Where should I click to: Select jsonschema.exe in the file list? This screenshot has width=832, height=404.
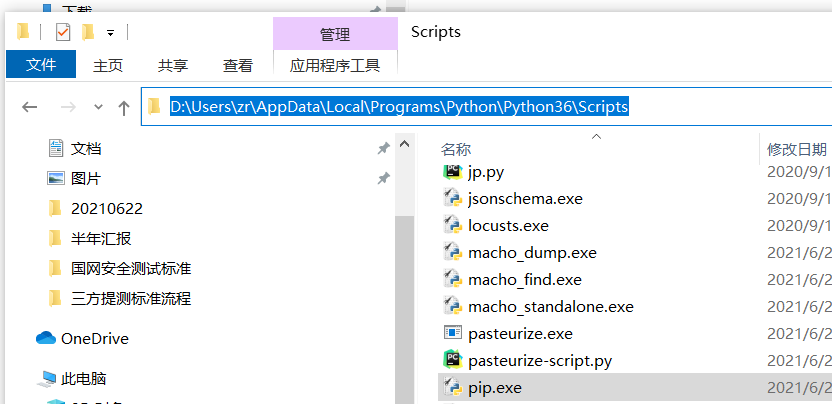525,199
